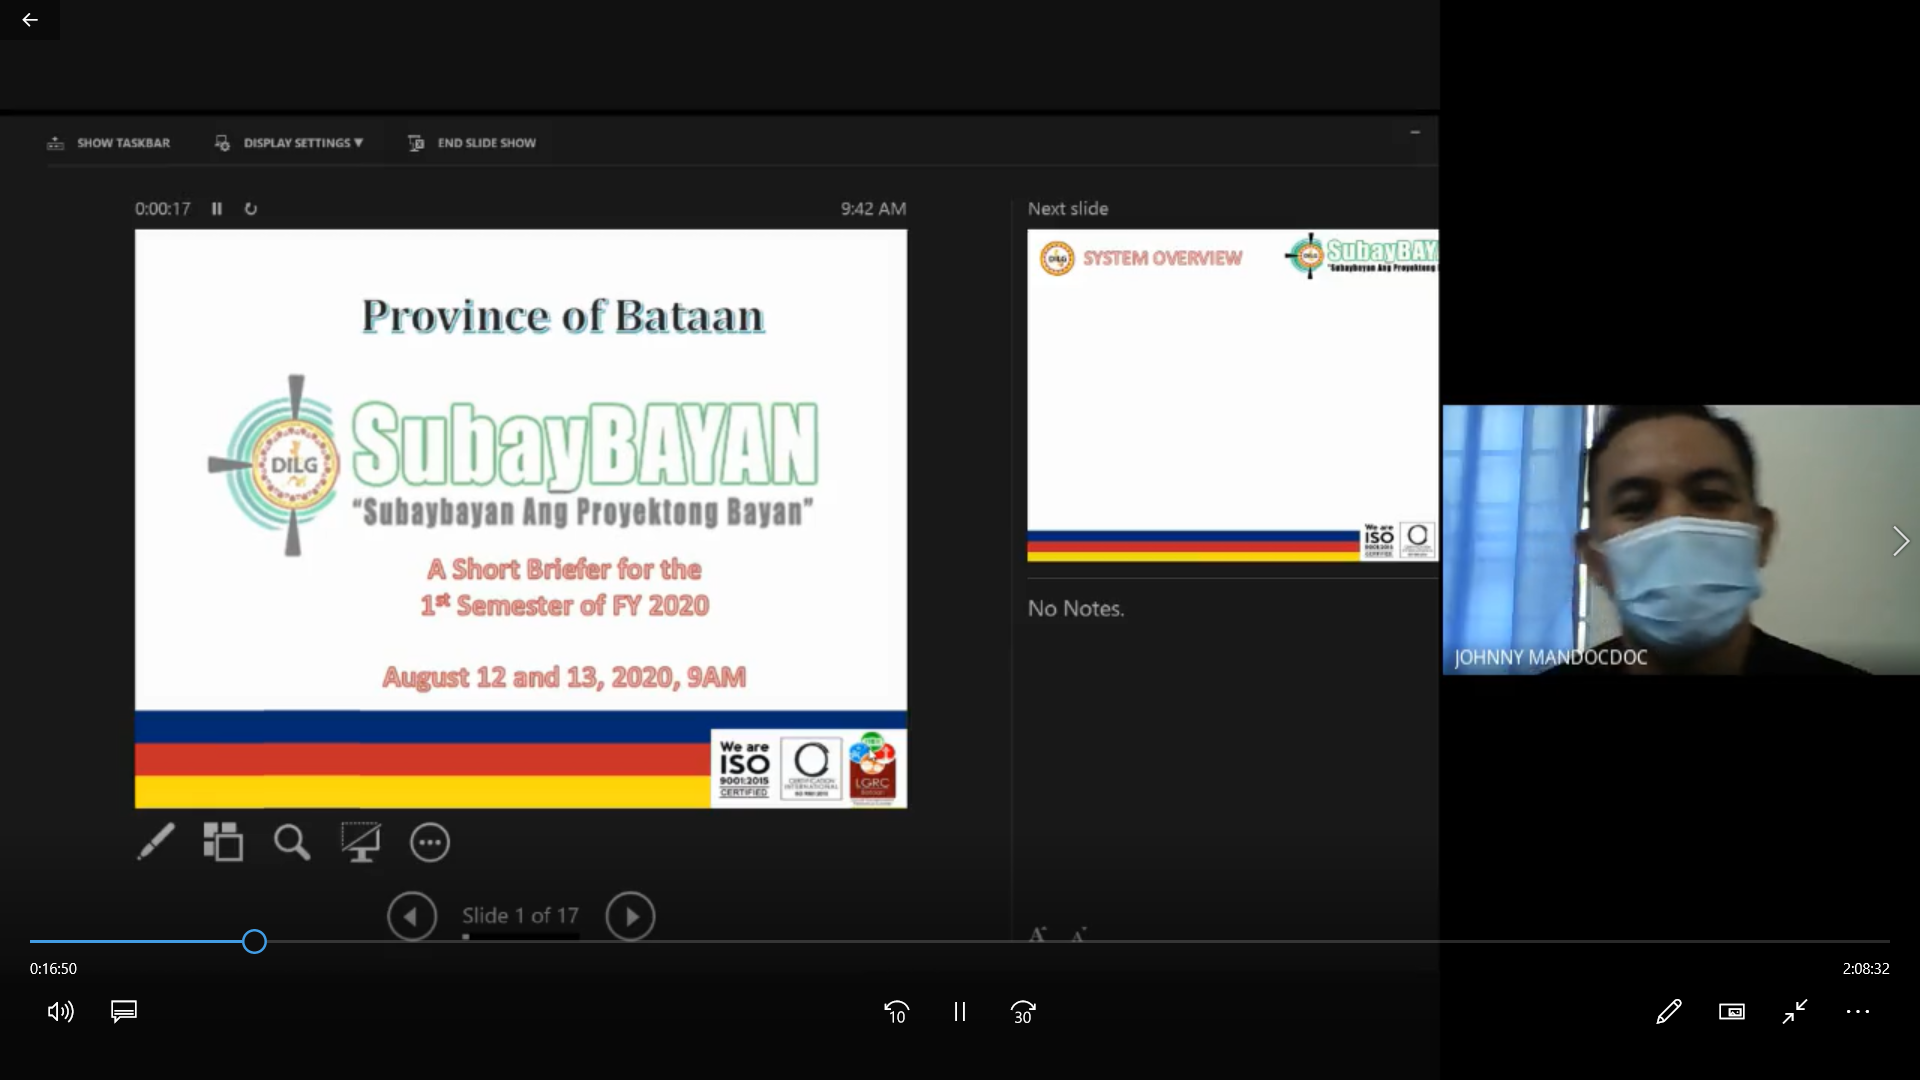Viewport: 1920px width, 1080px height.
Task: Restart the presenter view timer
Action: [251, 208]
